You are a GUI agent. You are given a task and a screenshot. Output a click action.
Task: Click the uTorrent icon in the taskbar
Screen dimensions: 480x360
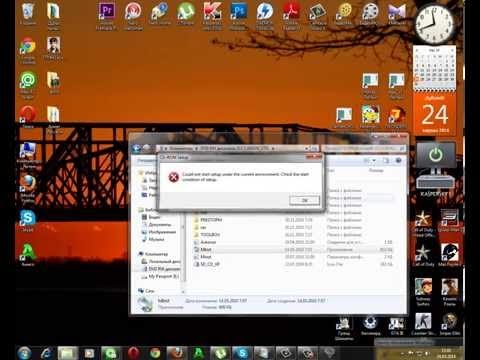coord(220,353)
